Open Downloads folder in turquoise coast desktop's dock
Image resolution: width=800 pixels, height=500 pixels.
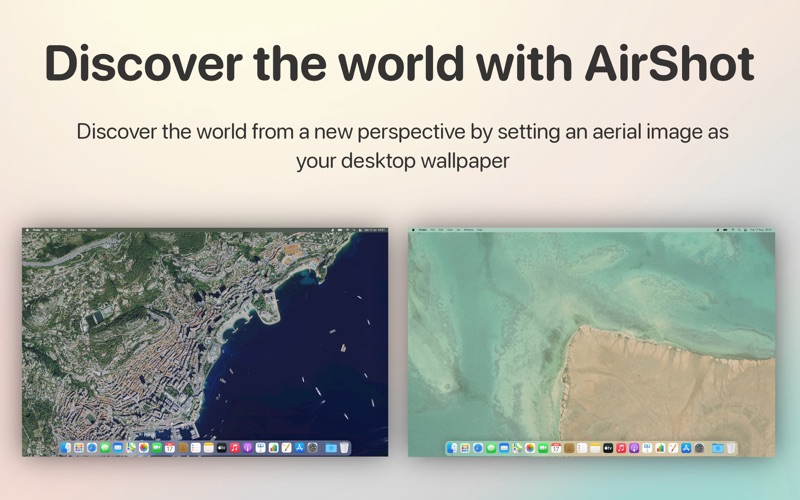(x=717, y=448)
